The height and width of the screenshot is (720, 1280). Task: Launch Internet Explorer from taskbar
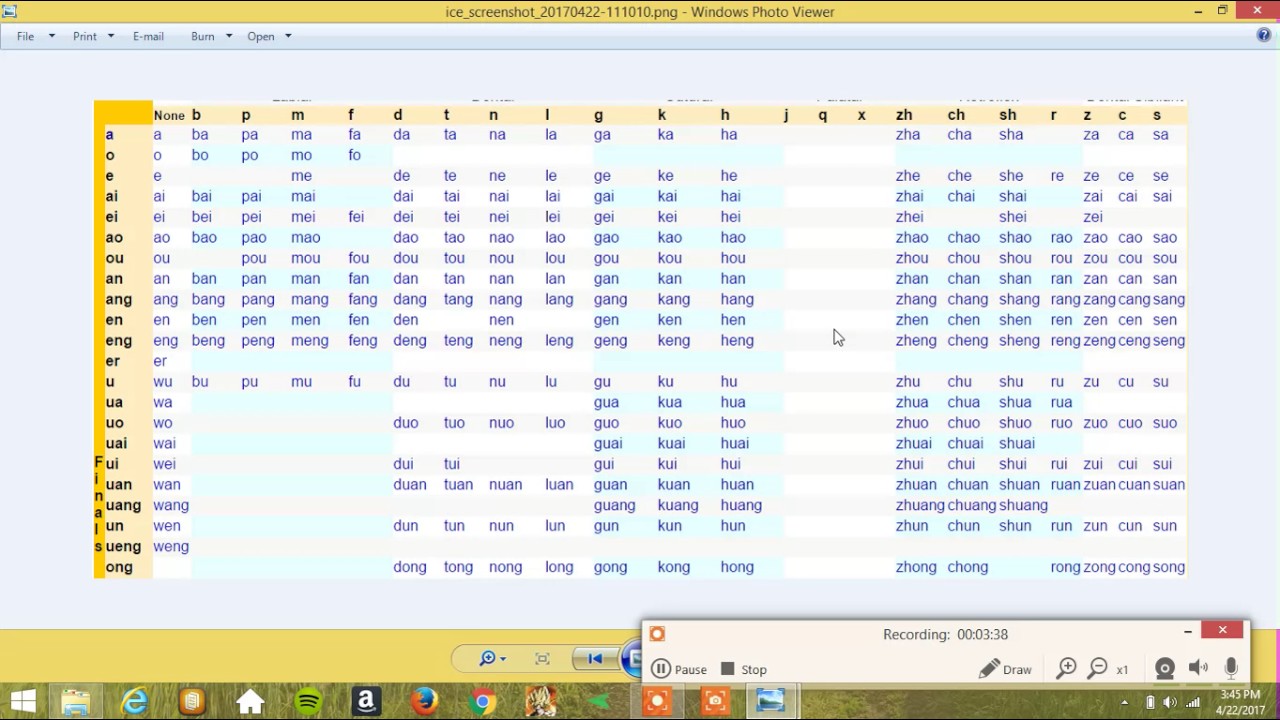click(135, 702)
